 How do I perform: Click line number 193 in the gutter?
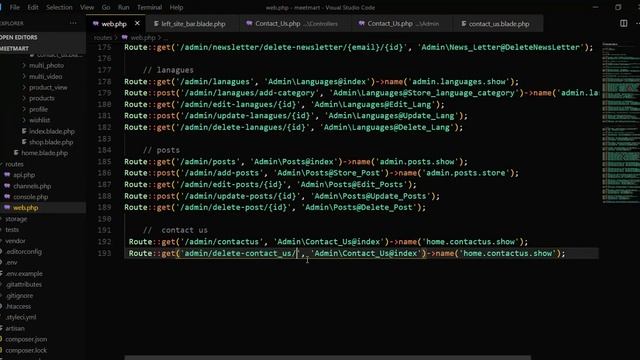pos(104,253)
